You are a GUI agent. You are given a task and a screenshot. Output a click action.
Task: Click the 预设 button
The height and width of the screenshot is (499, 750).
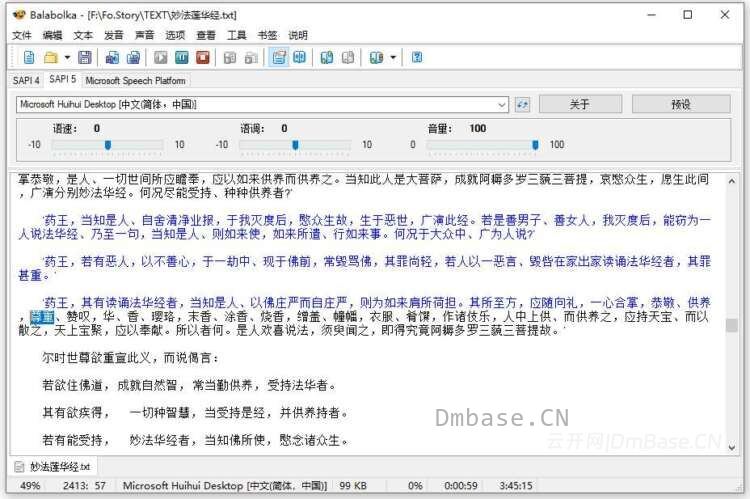(681, 104)
